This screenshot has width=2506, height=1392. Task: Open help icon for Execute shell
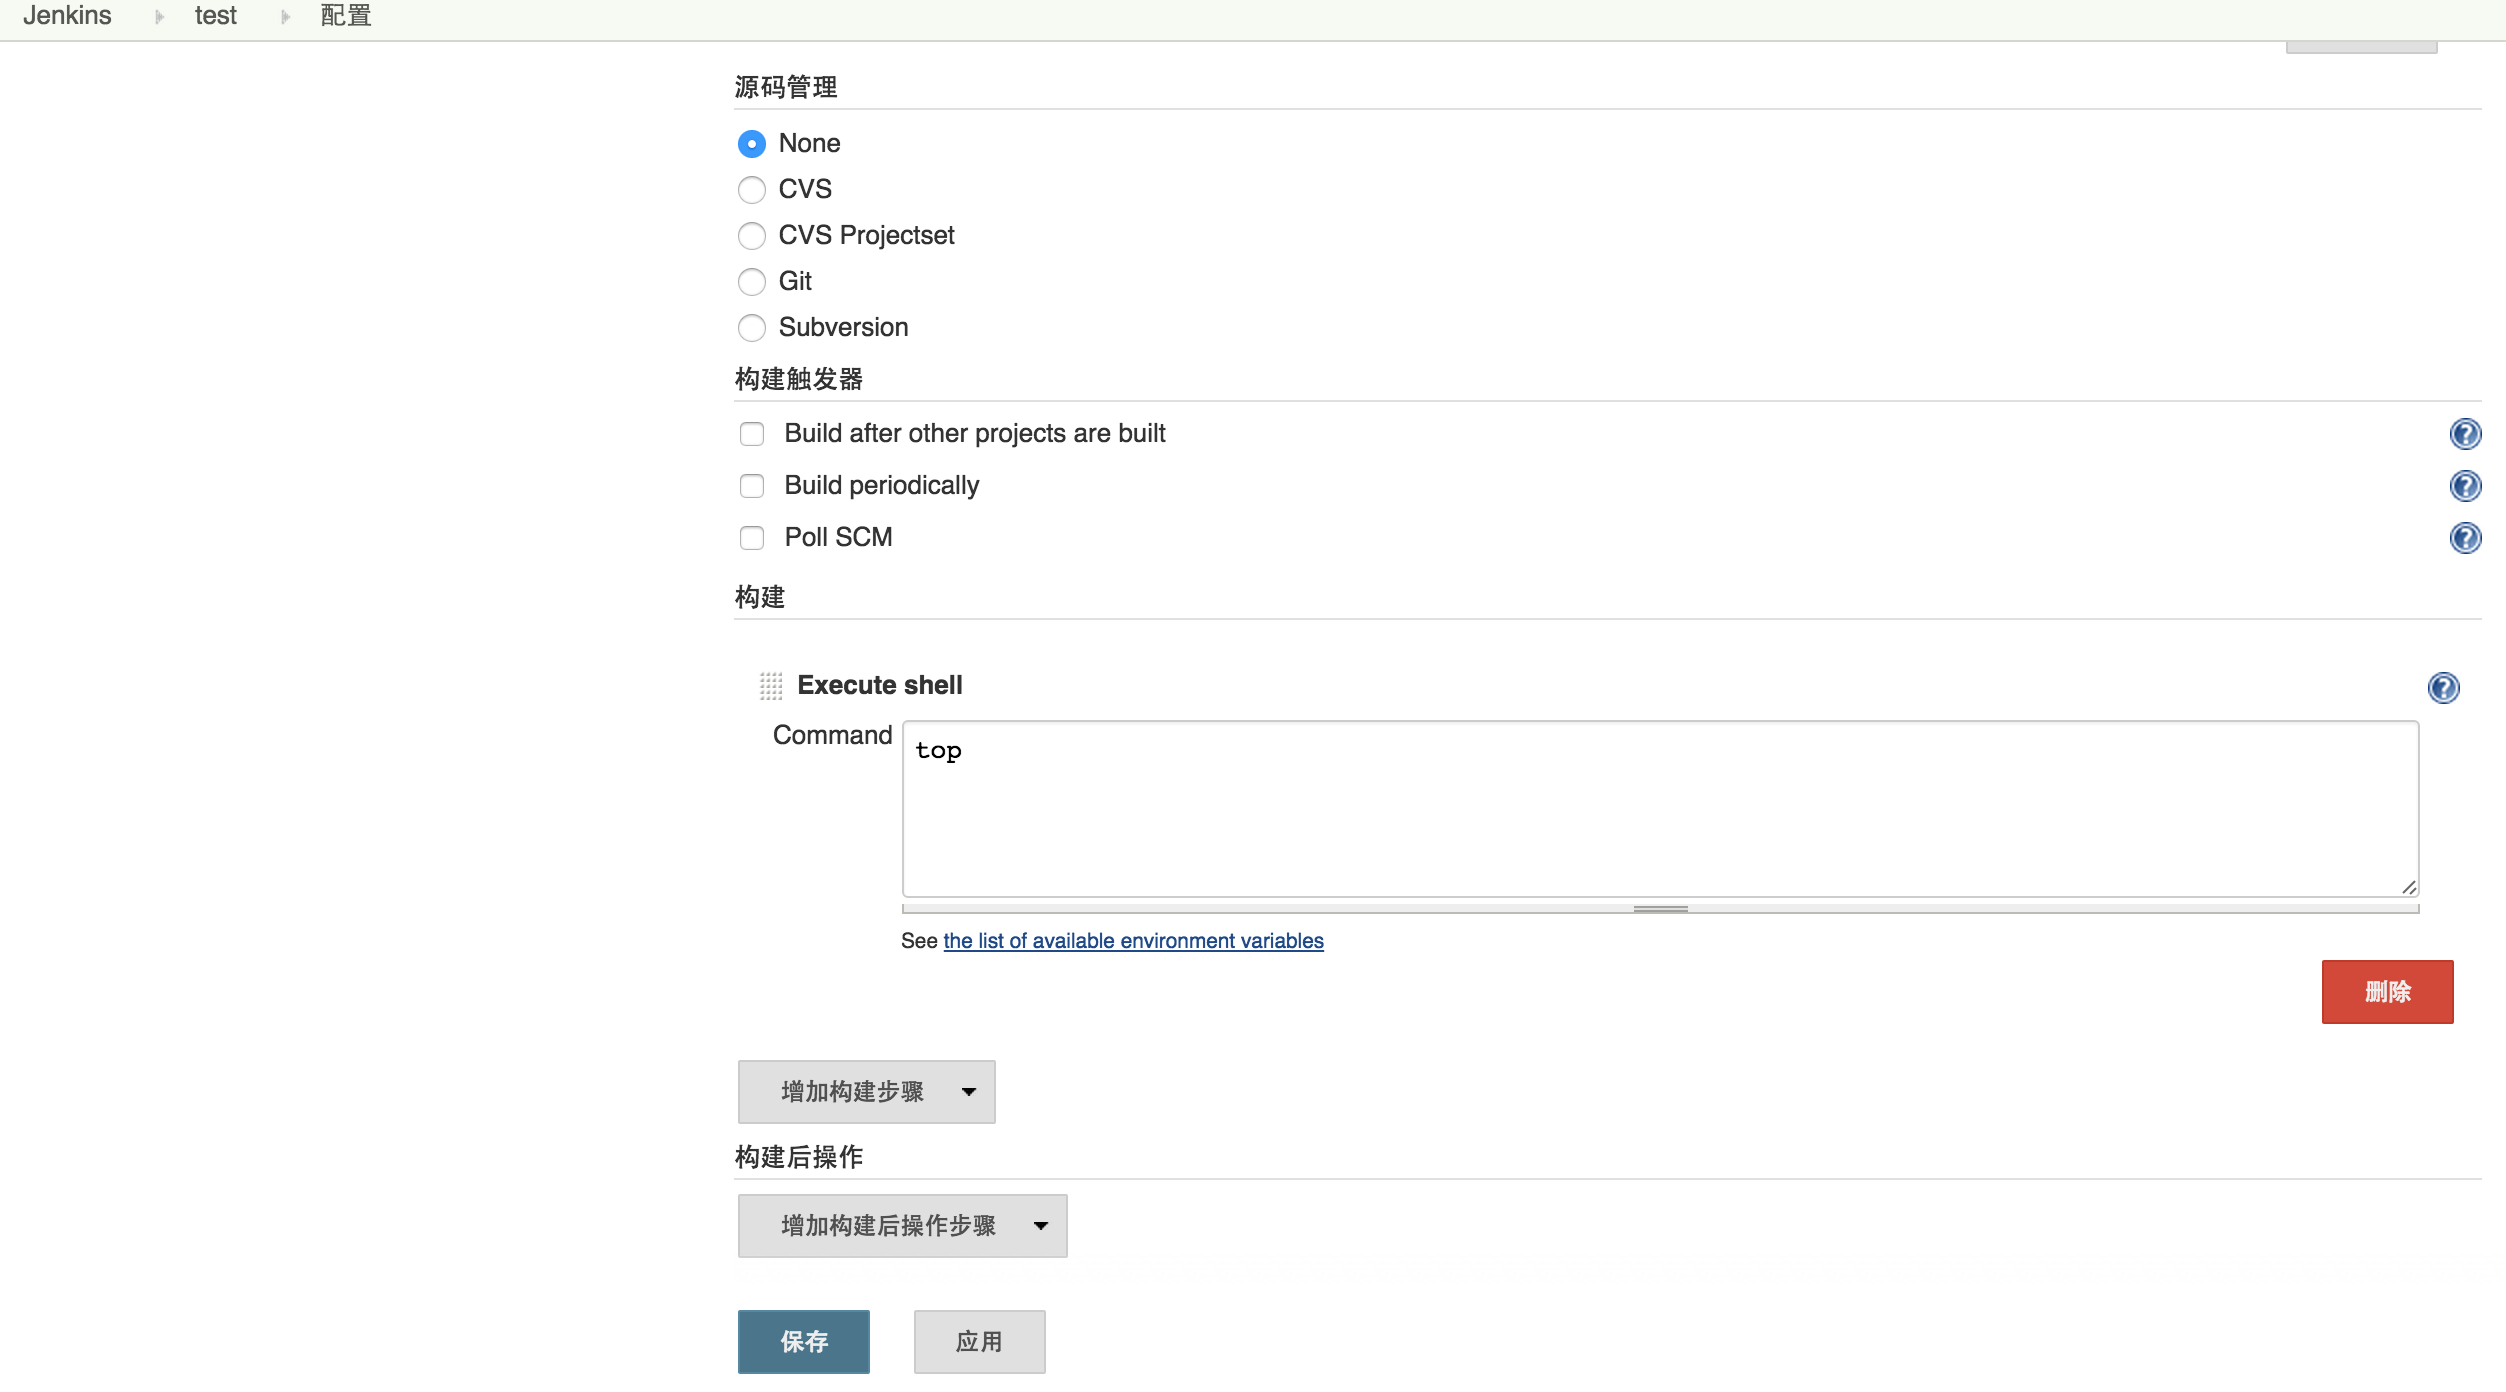pos(2443,688)
